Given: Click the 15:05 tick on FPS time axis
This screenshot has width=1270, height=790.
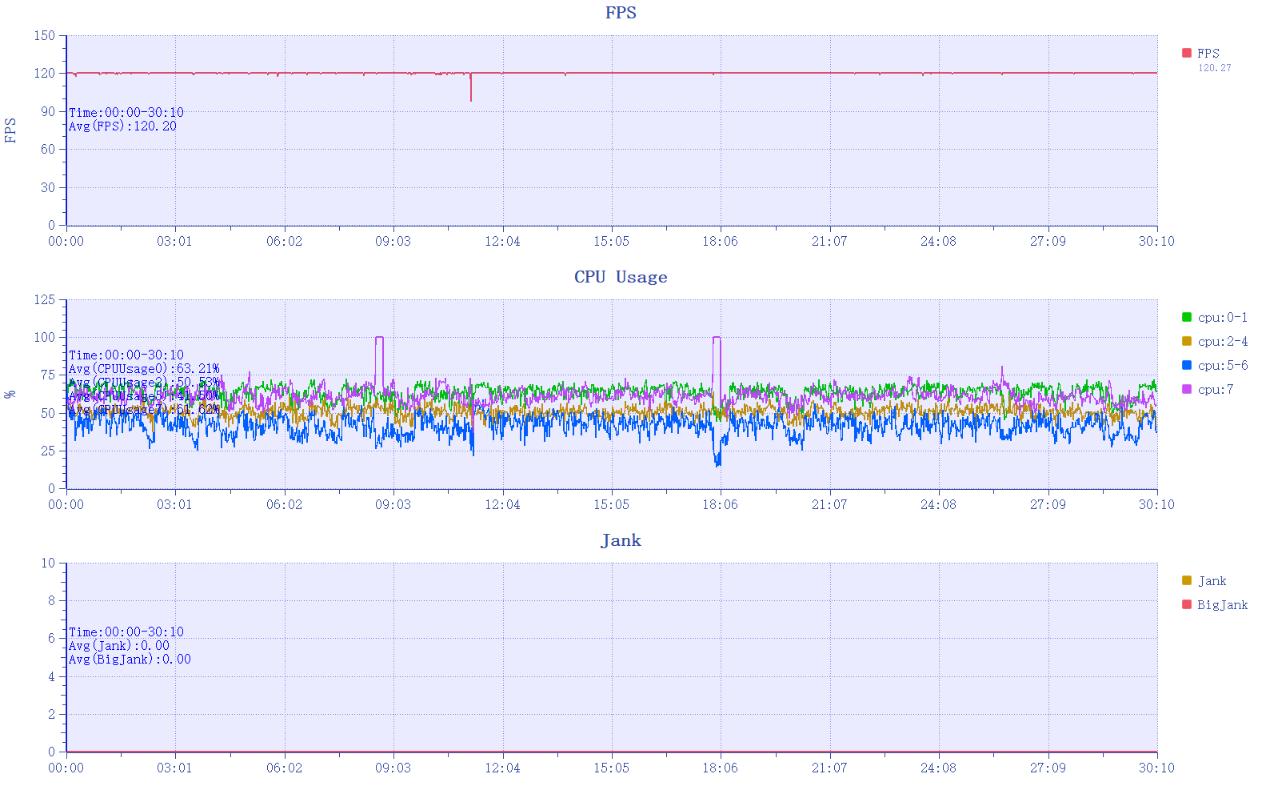Looking at the screenshot, I should coord(611,242).
